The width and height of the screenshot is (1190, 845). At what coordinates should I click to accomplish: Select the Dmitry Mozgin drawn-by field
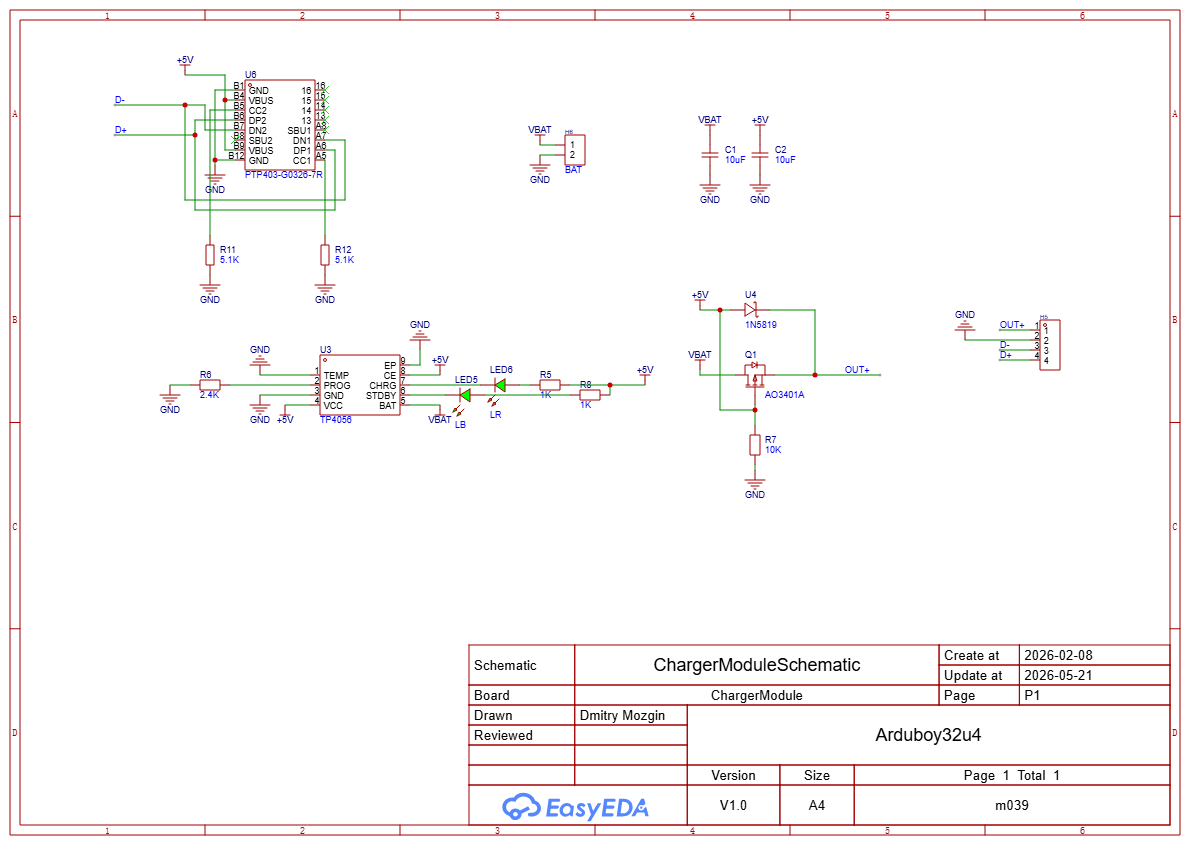coord(631,715)
